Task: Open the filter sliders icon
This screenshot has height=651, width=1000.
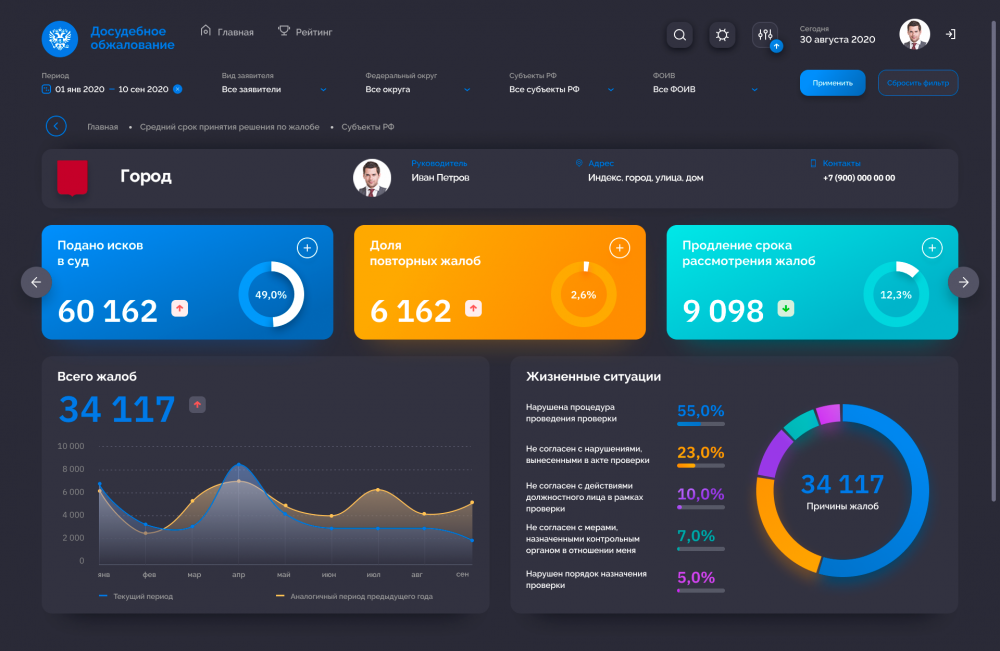Action: 765,35
